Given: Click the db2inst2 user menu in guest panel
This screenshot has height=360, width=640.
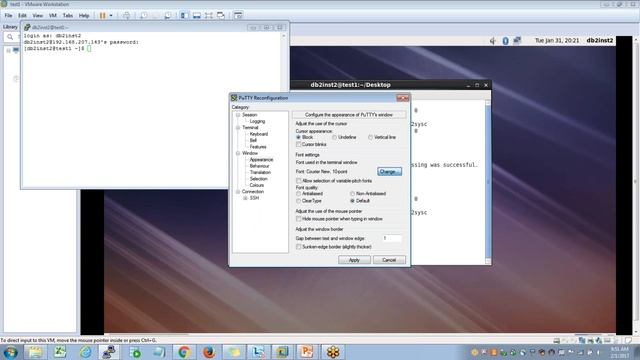Looking at the screenshot, I should point(600,40).
